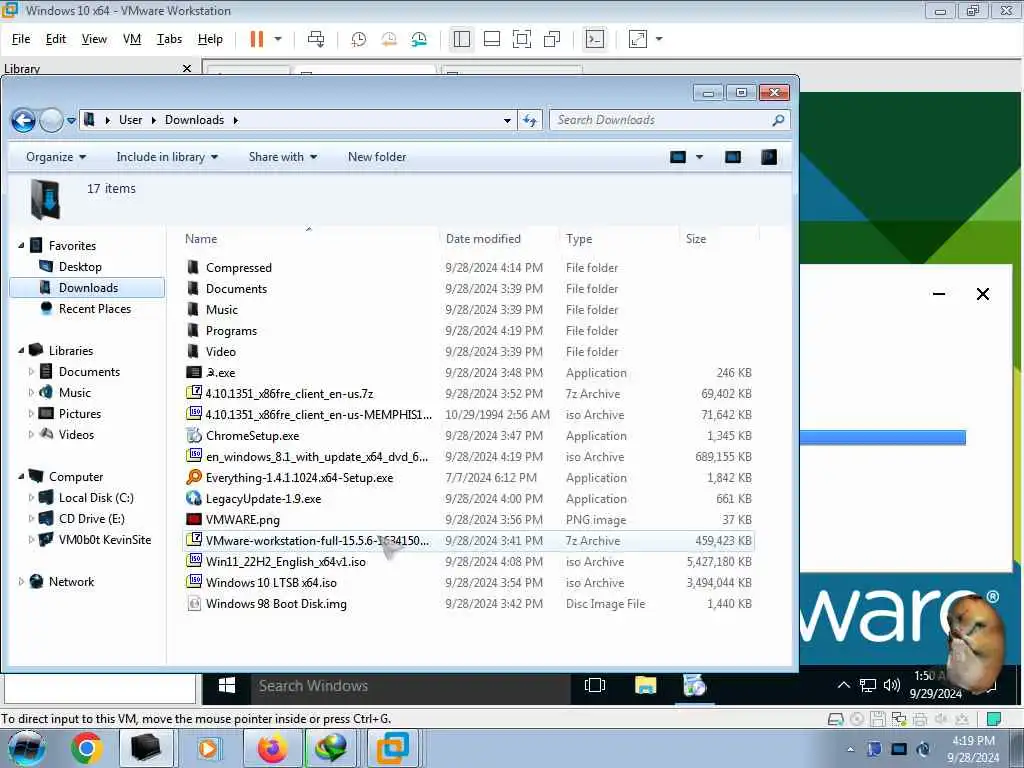Image resolution: width=1024 pixels, height=768 pixels.
Task: Refresh the Downloads folder address bar
Action: coord(530,120)
